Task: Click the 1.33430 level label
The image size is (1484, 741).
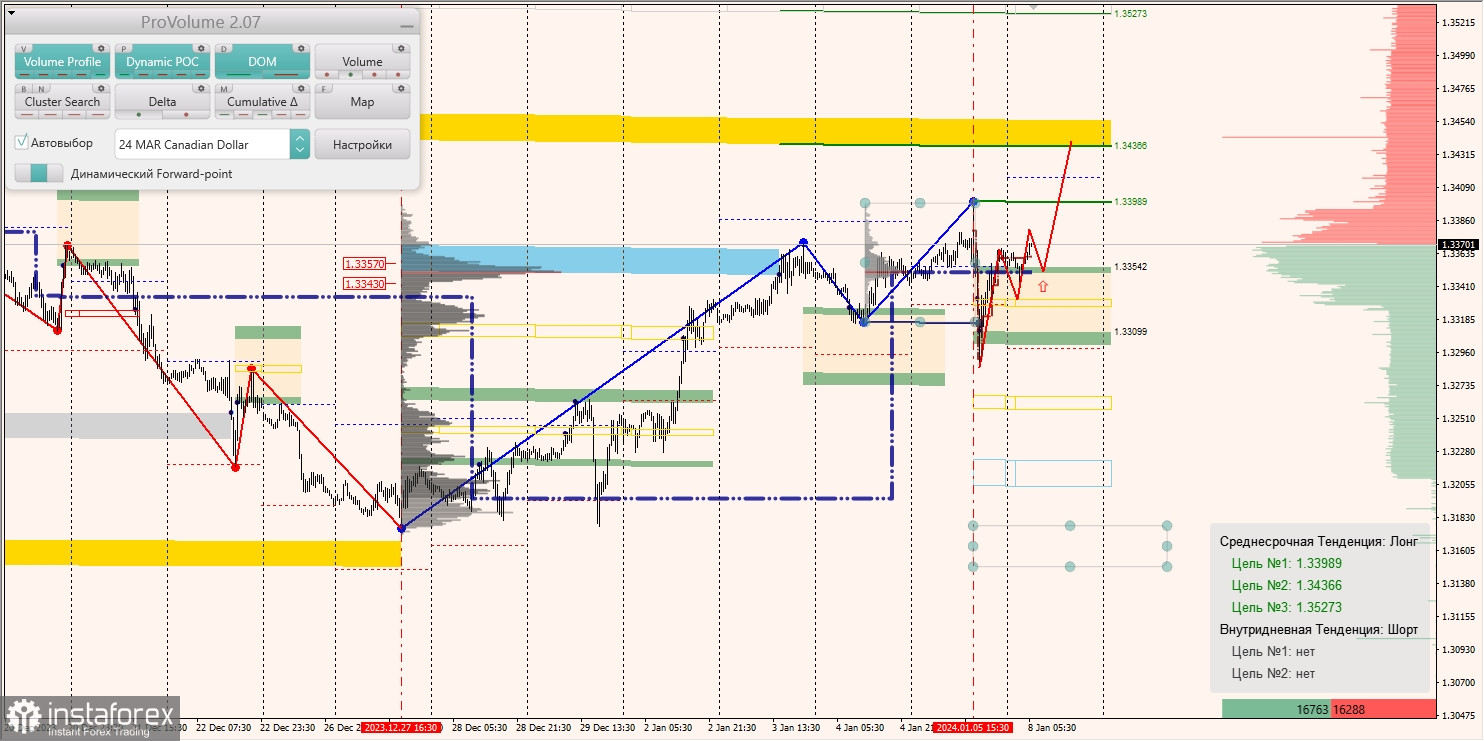Action: [x=363, y=284]
